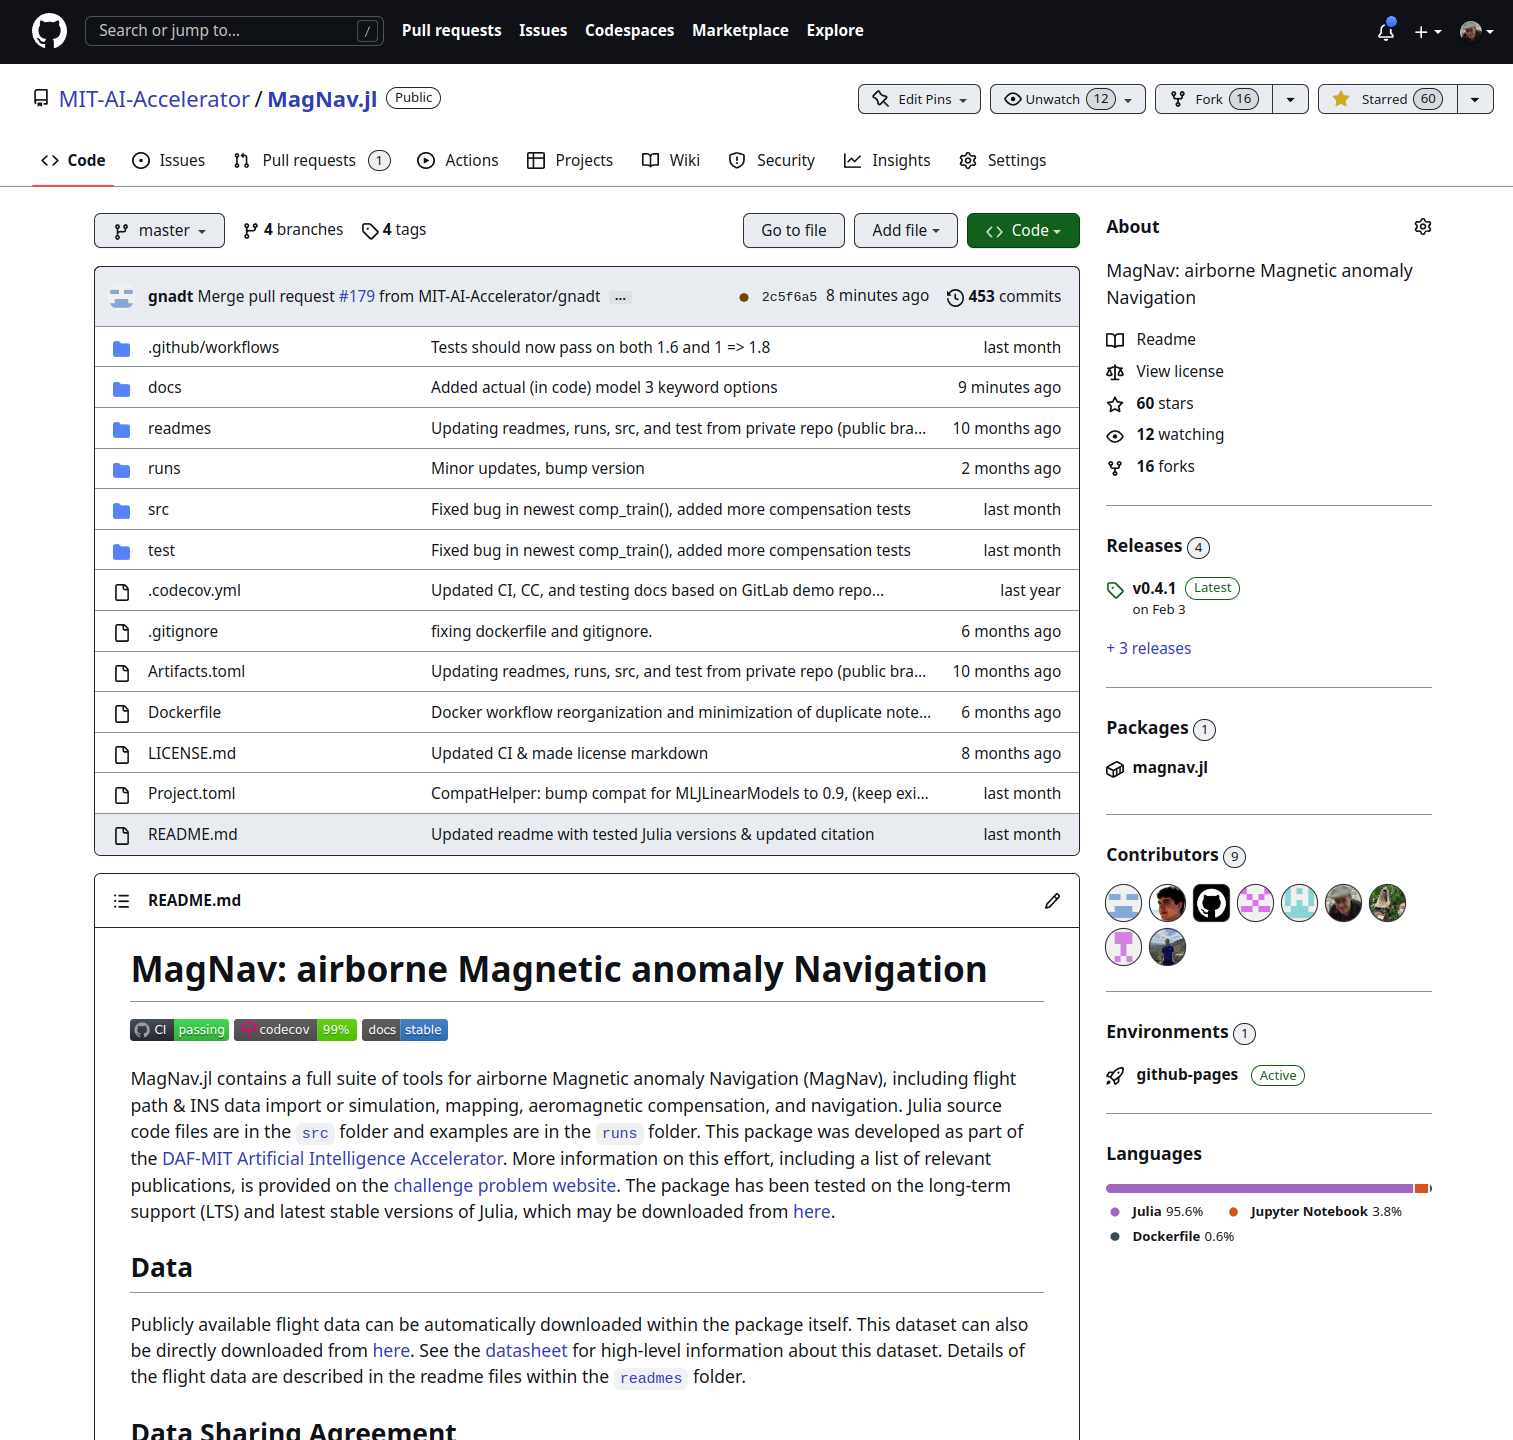Switch to the Insights tab

pos(887,160)
